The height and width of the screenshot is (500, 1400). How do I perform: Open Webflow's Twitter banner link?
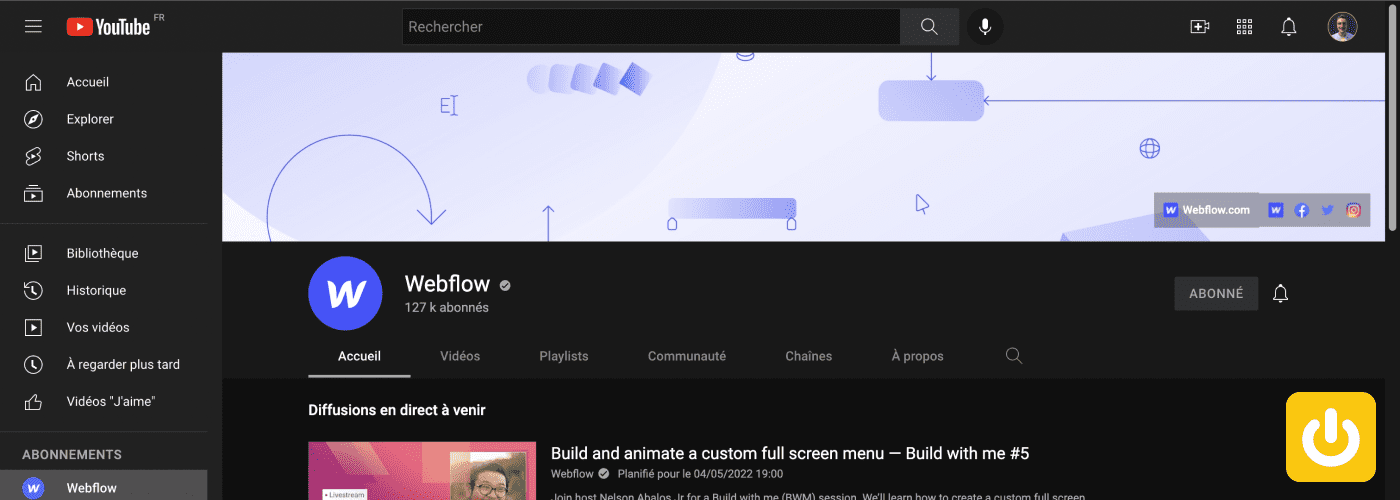point(1327,210)
